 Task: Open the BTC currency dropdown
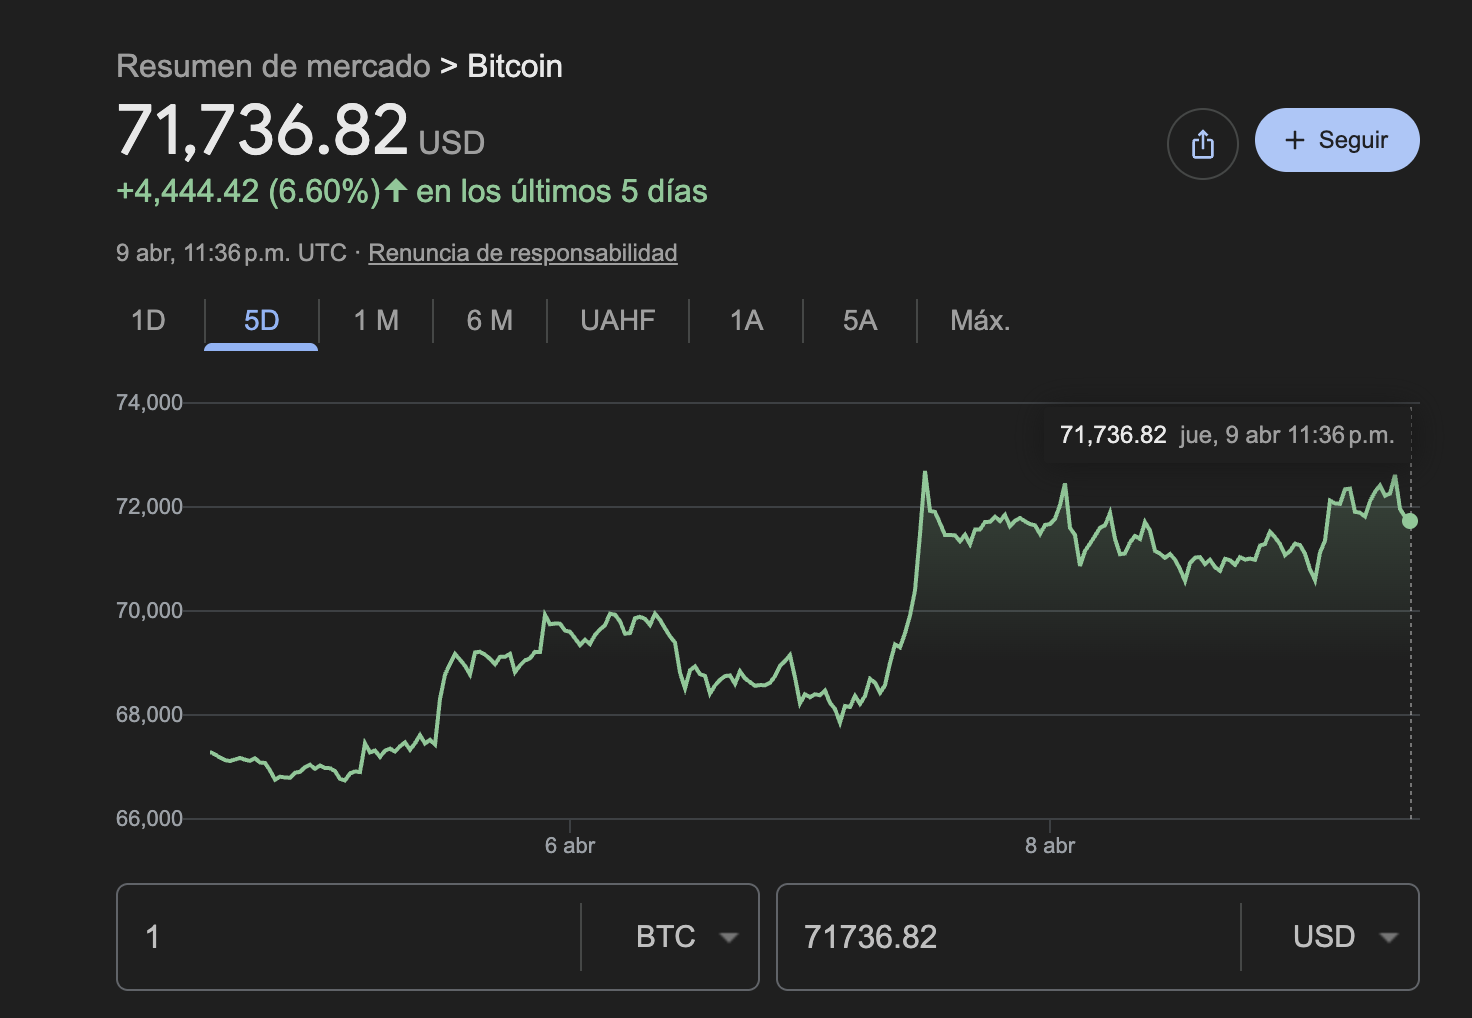click(x=684, y=937)
